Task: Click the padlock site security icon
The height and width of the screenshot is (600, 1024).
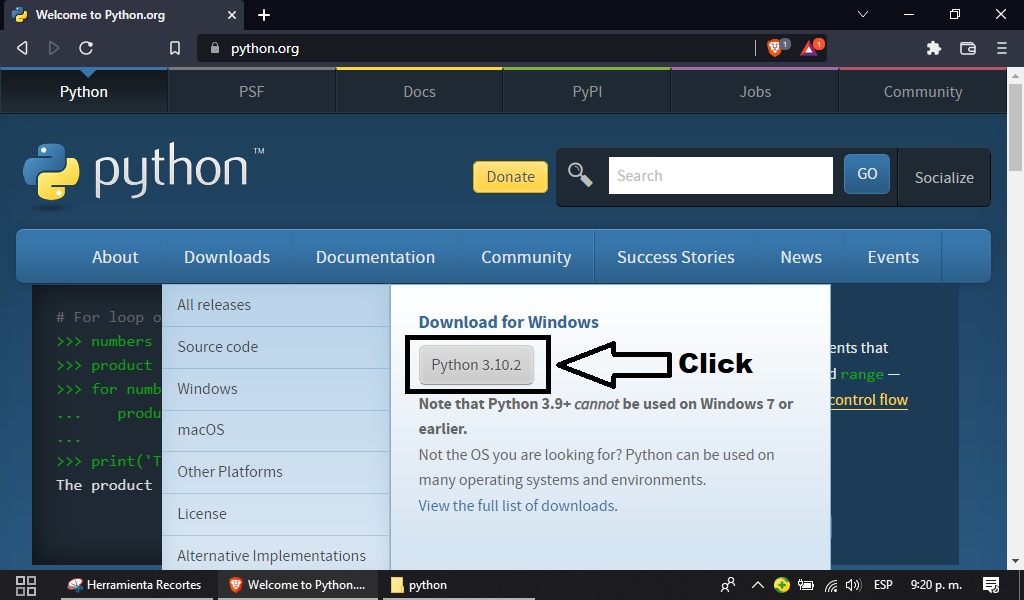Action: tap(214, 48)
